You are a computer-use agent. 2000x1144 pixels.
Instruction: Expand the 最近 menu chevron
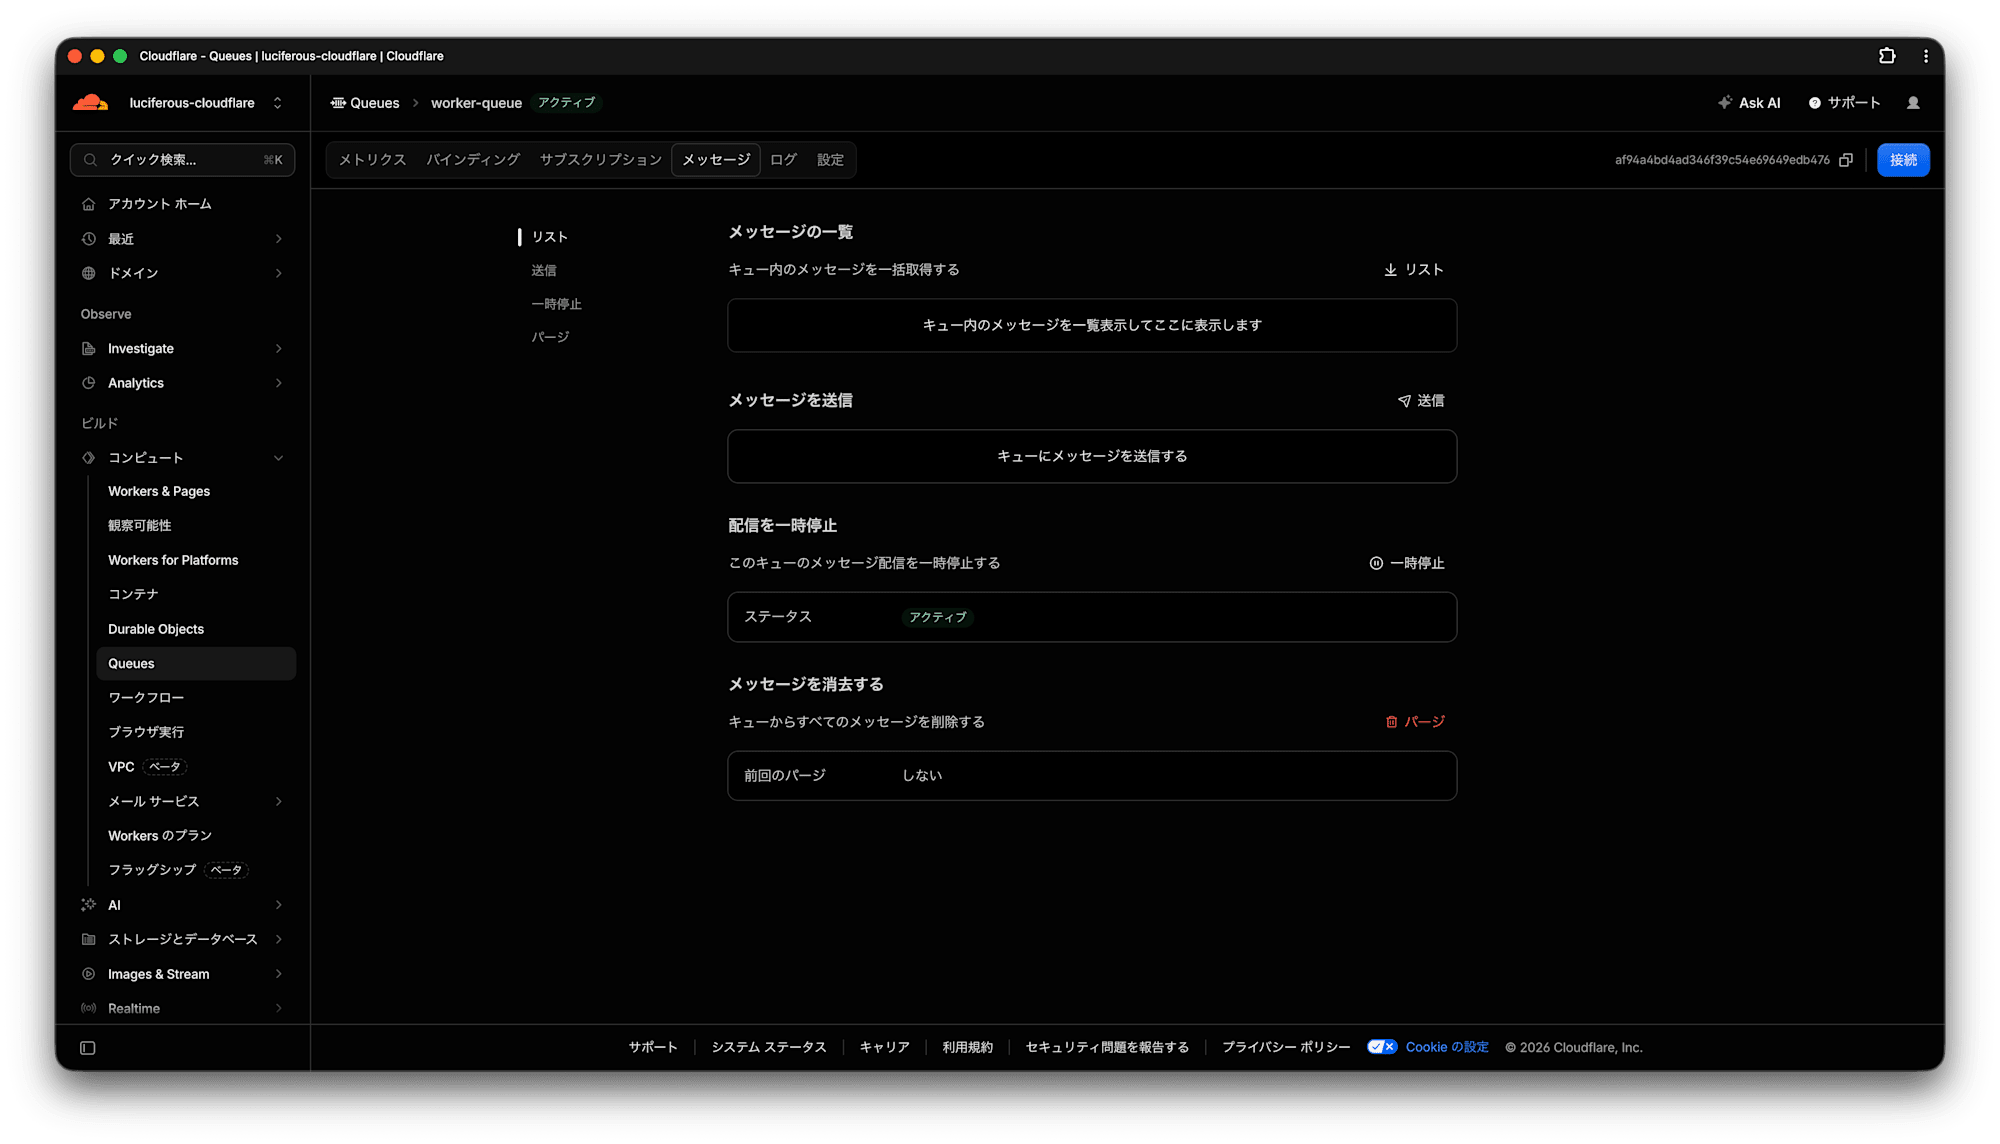(279, 239)
